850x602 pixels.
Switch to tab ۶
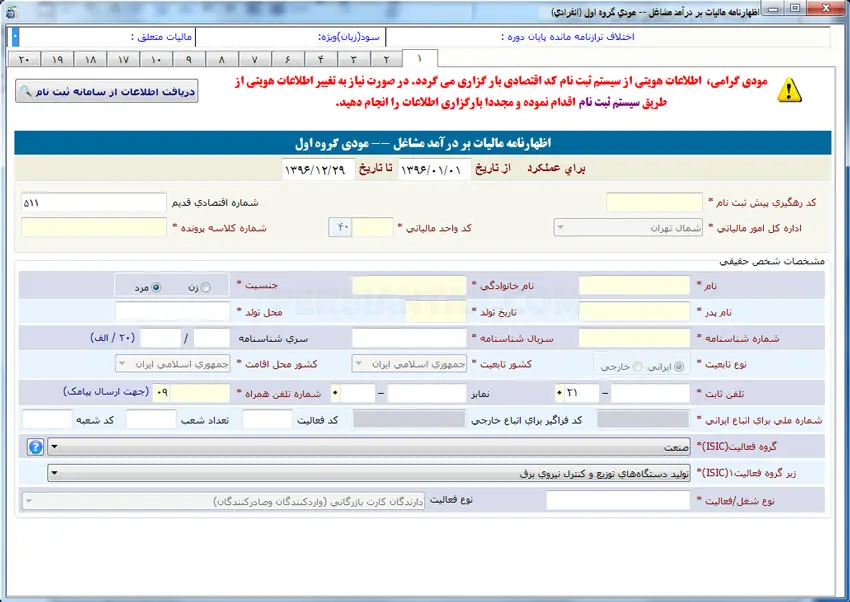tap(287, 59)
